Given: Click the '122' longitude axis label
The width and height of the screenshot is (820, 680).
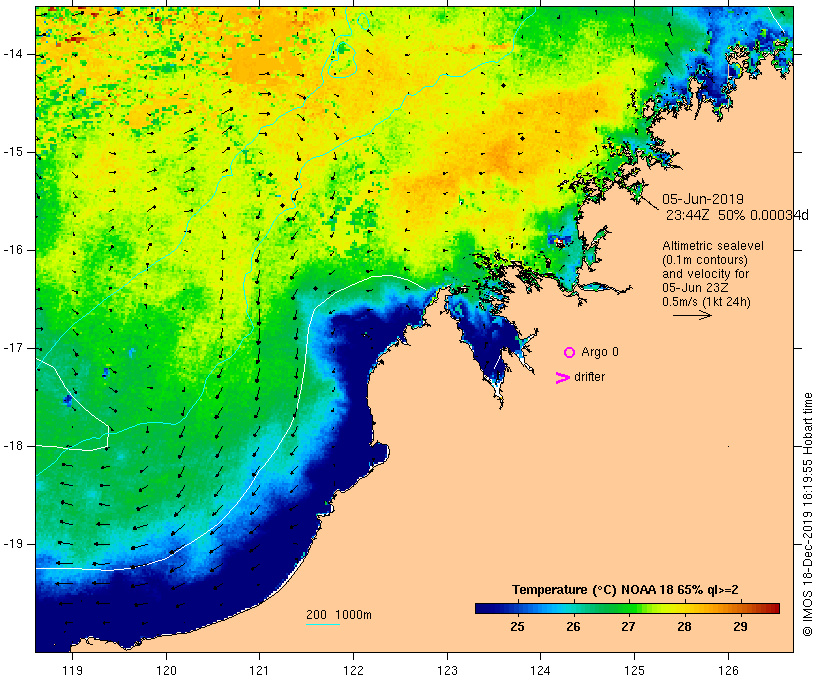Looking at the screenshot, I should pyautogui.click(x=354, y=670).
